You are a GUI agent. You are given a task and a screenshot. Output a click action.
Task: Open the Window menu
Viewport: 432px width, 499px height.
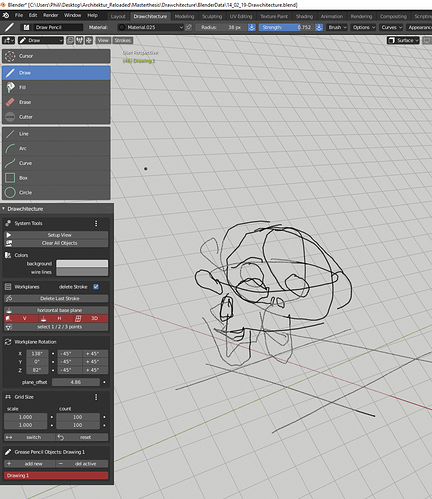click(72, 15)
